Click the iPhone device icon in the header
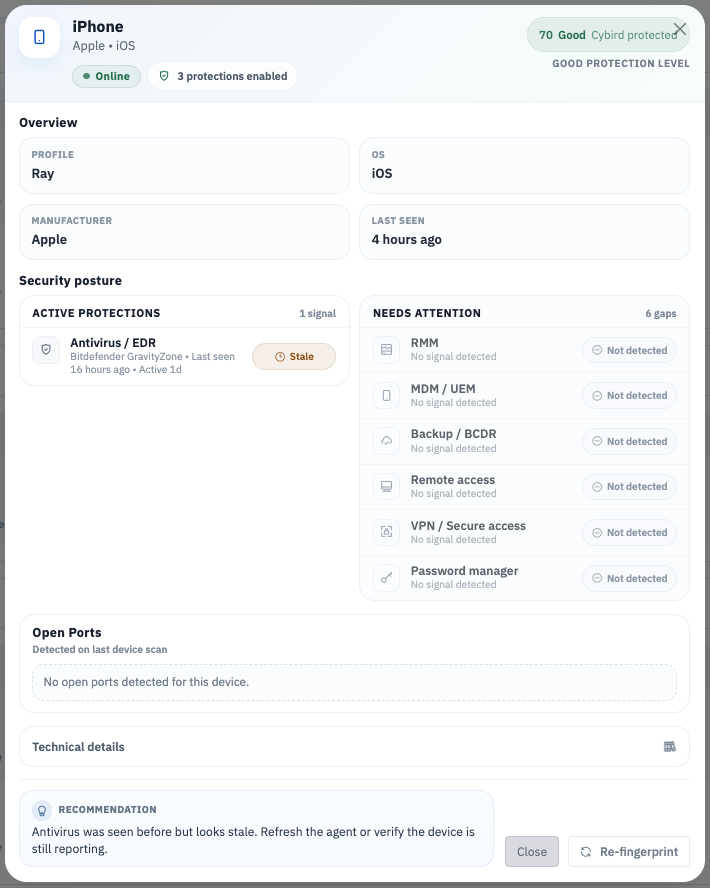This screenshot has height=888, width=710. point(39,37)
